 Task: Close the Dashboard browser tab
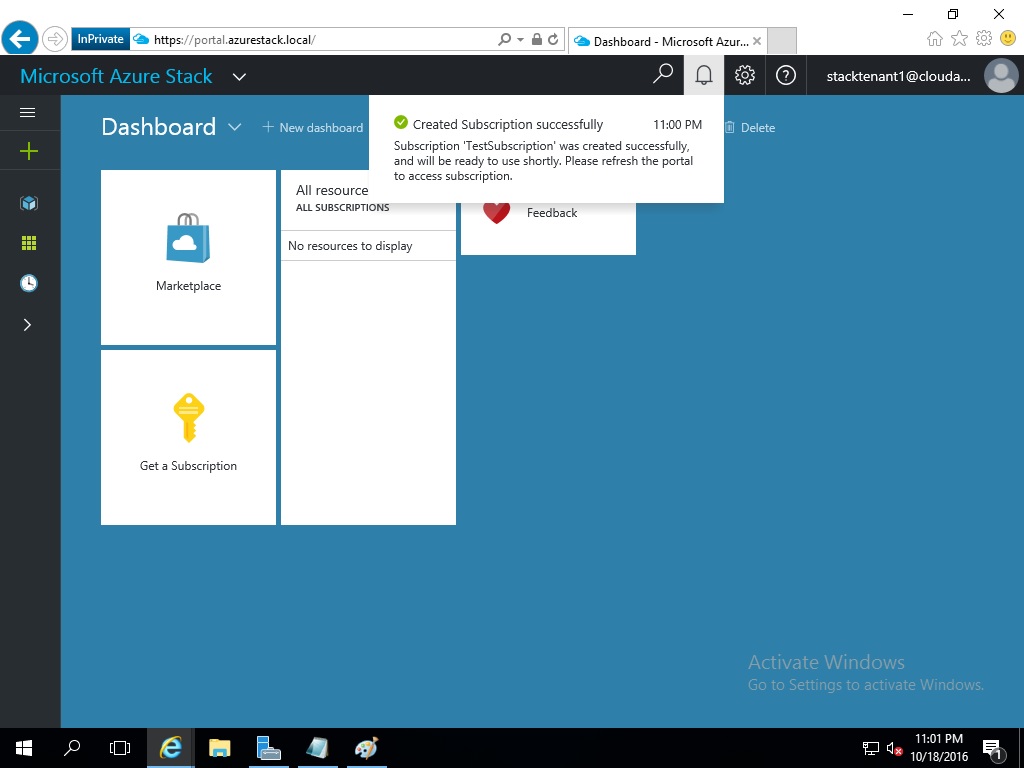756,41
